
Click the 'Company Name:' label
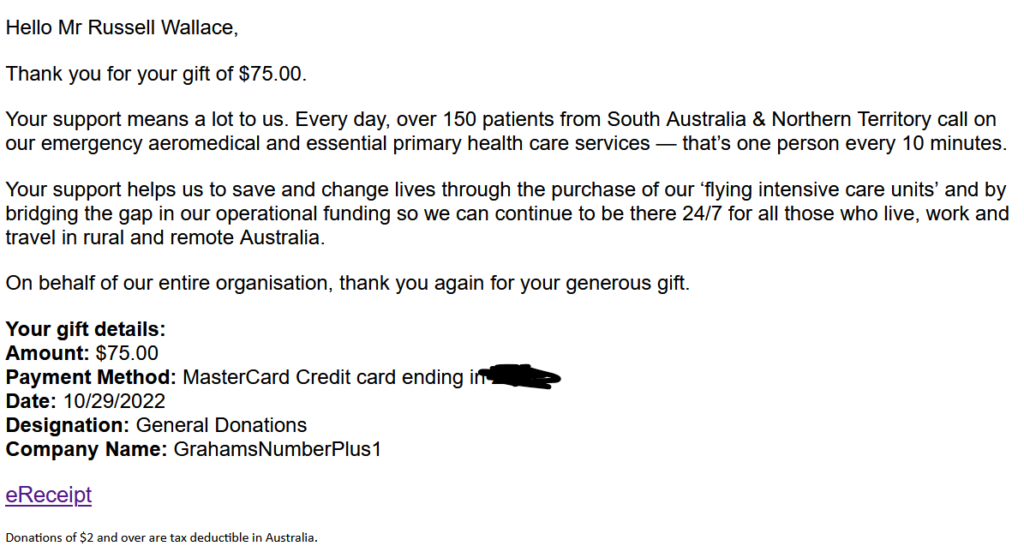point(86,449)
